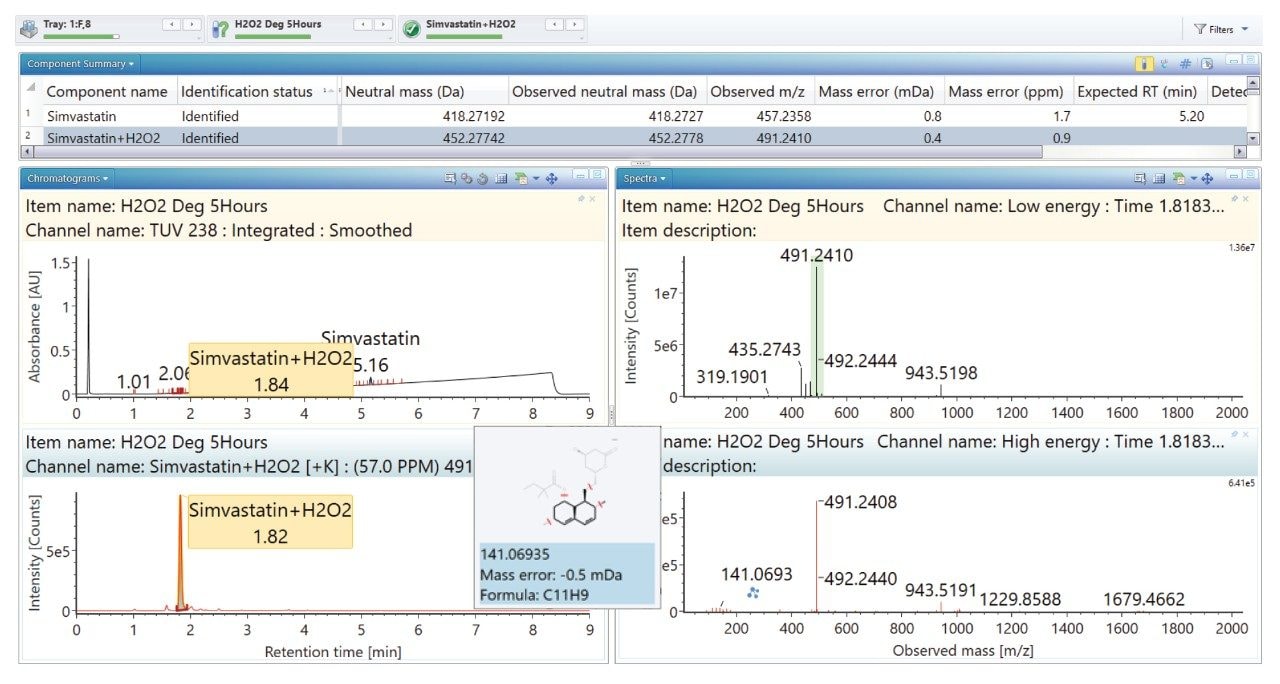Toggle the highlighted yellow icon in Component Summary toolbar
The image size is (1280, 684).
point(1144,64)
